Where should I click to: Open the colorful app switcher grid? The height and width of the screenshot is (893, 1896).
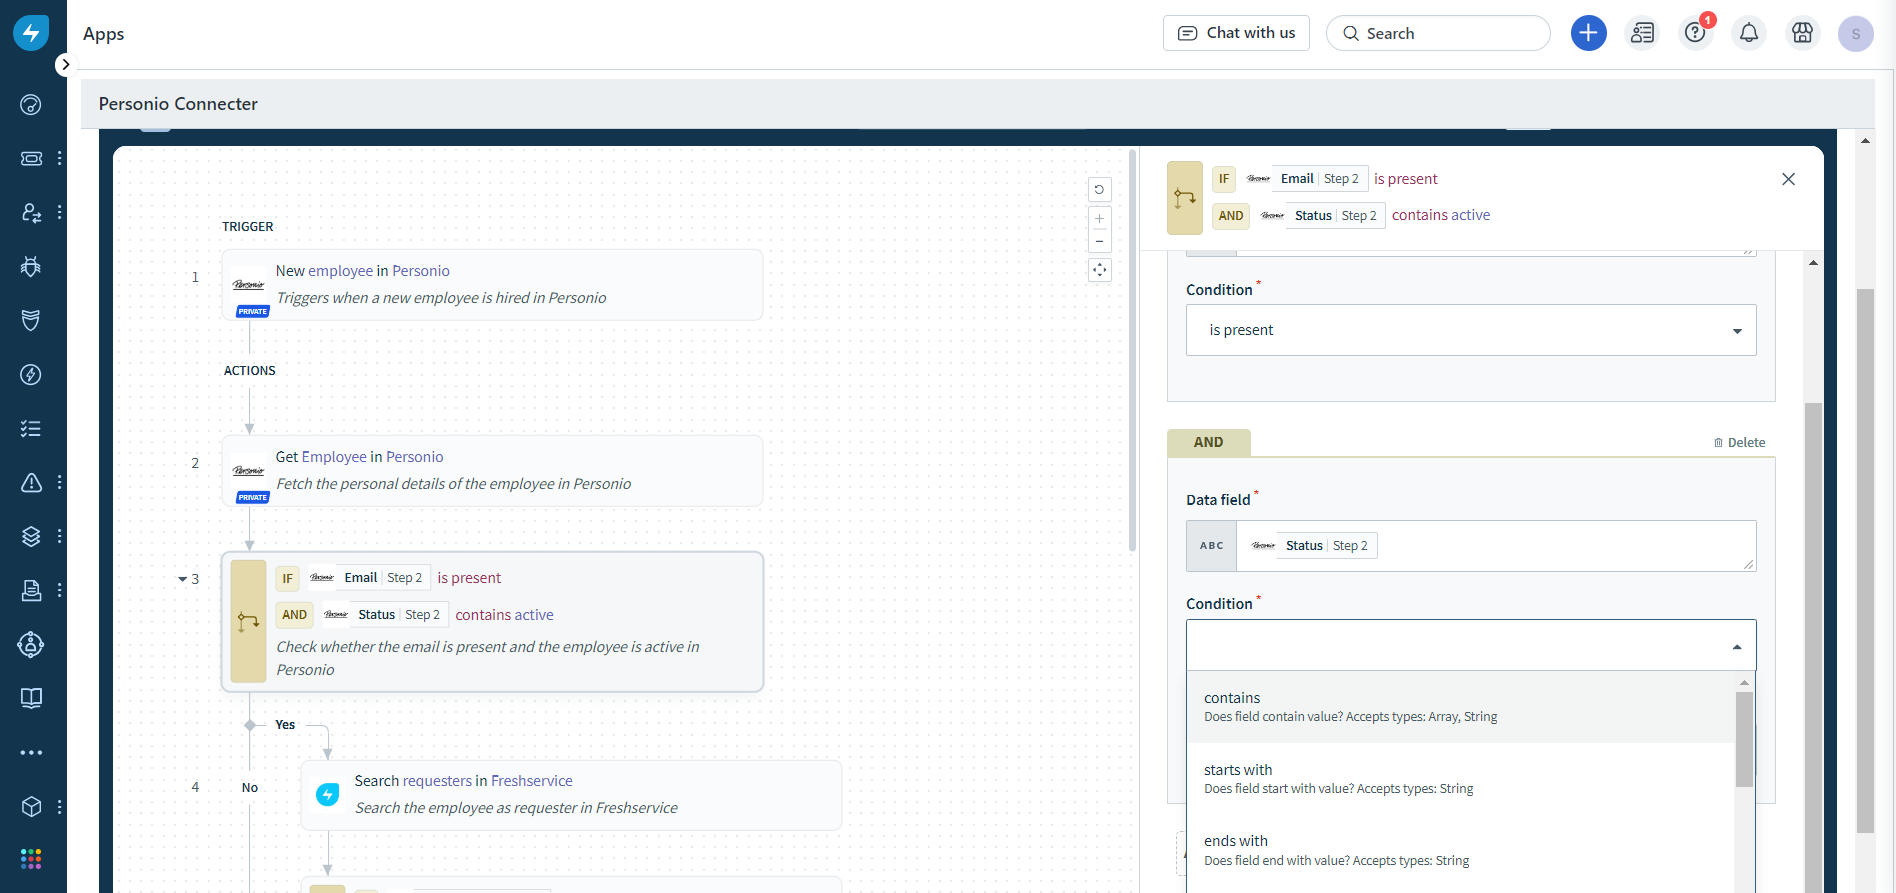tap(31, 859)
